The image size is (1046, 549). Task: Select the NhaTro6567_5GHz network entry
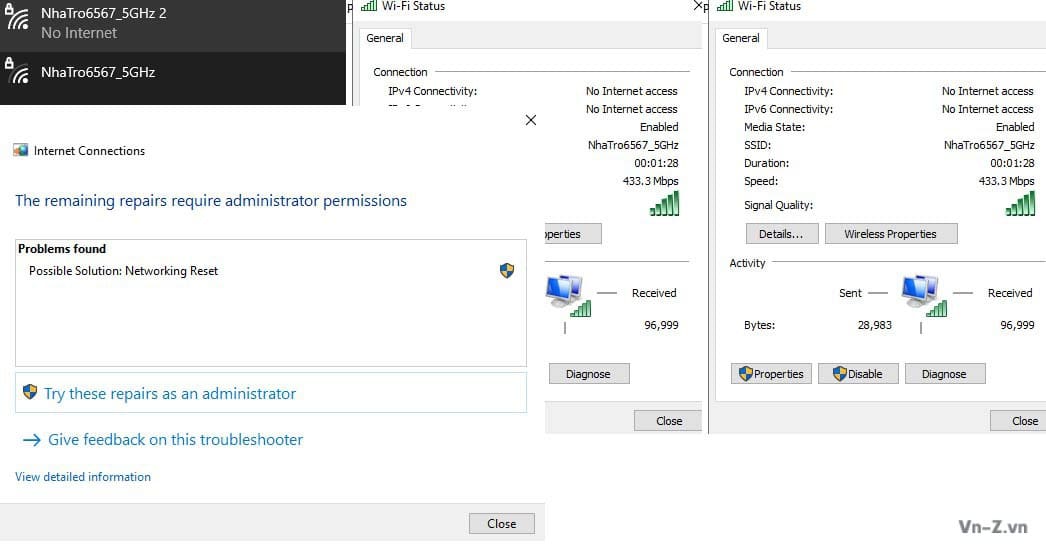(98, 72)
